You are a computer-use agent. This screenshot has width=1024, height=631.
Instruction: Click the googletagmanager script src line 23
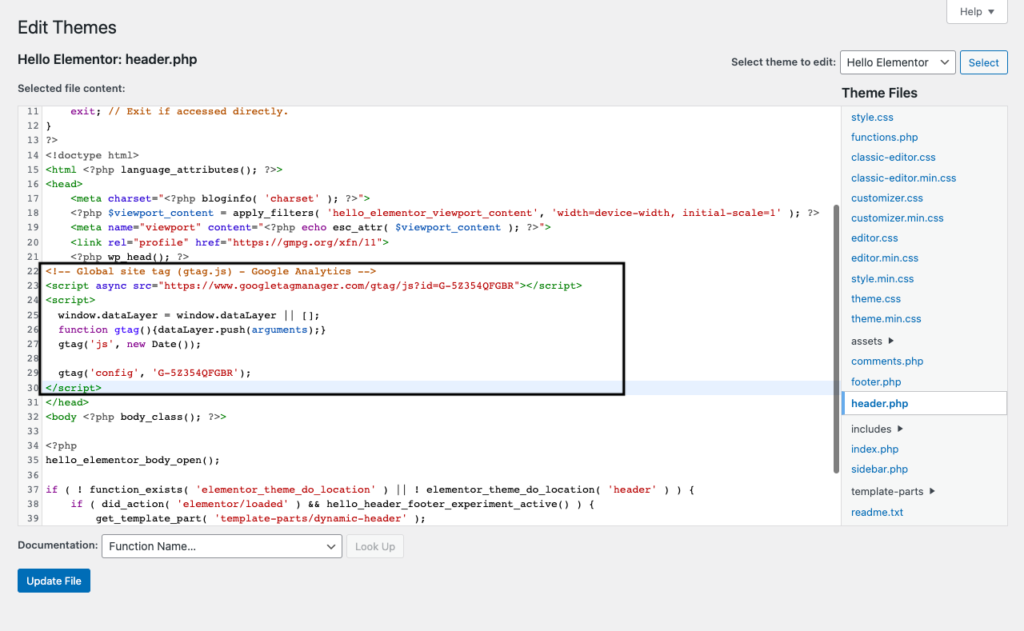click(x=313, y=285)
